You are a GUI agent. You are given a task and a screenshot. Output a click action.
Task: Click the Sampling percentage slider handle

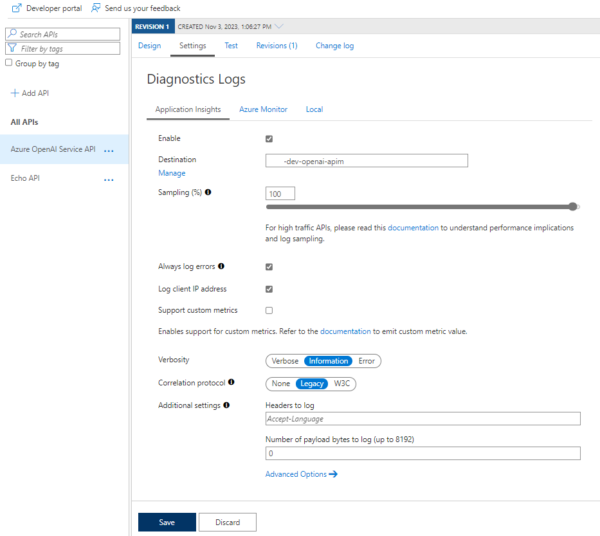pos(573,207)
